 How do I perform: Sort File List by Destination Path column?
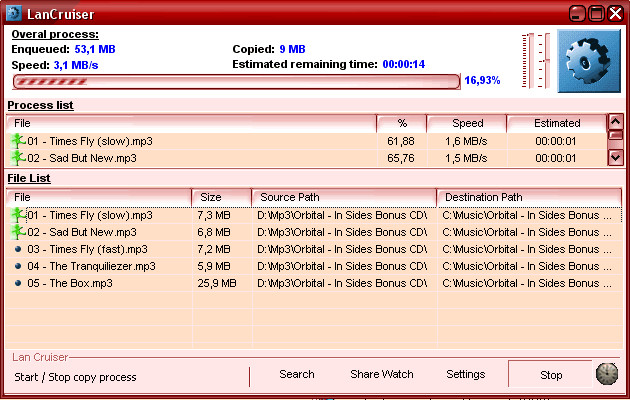(530, 197)
